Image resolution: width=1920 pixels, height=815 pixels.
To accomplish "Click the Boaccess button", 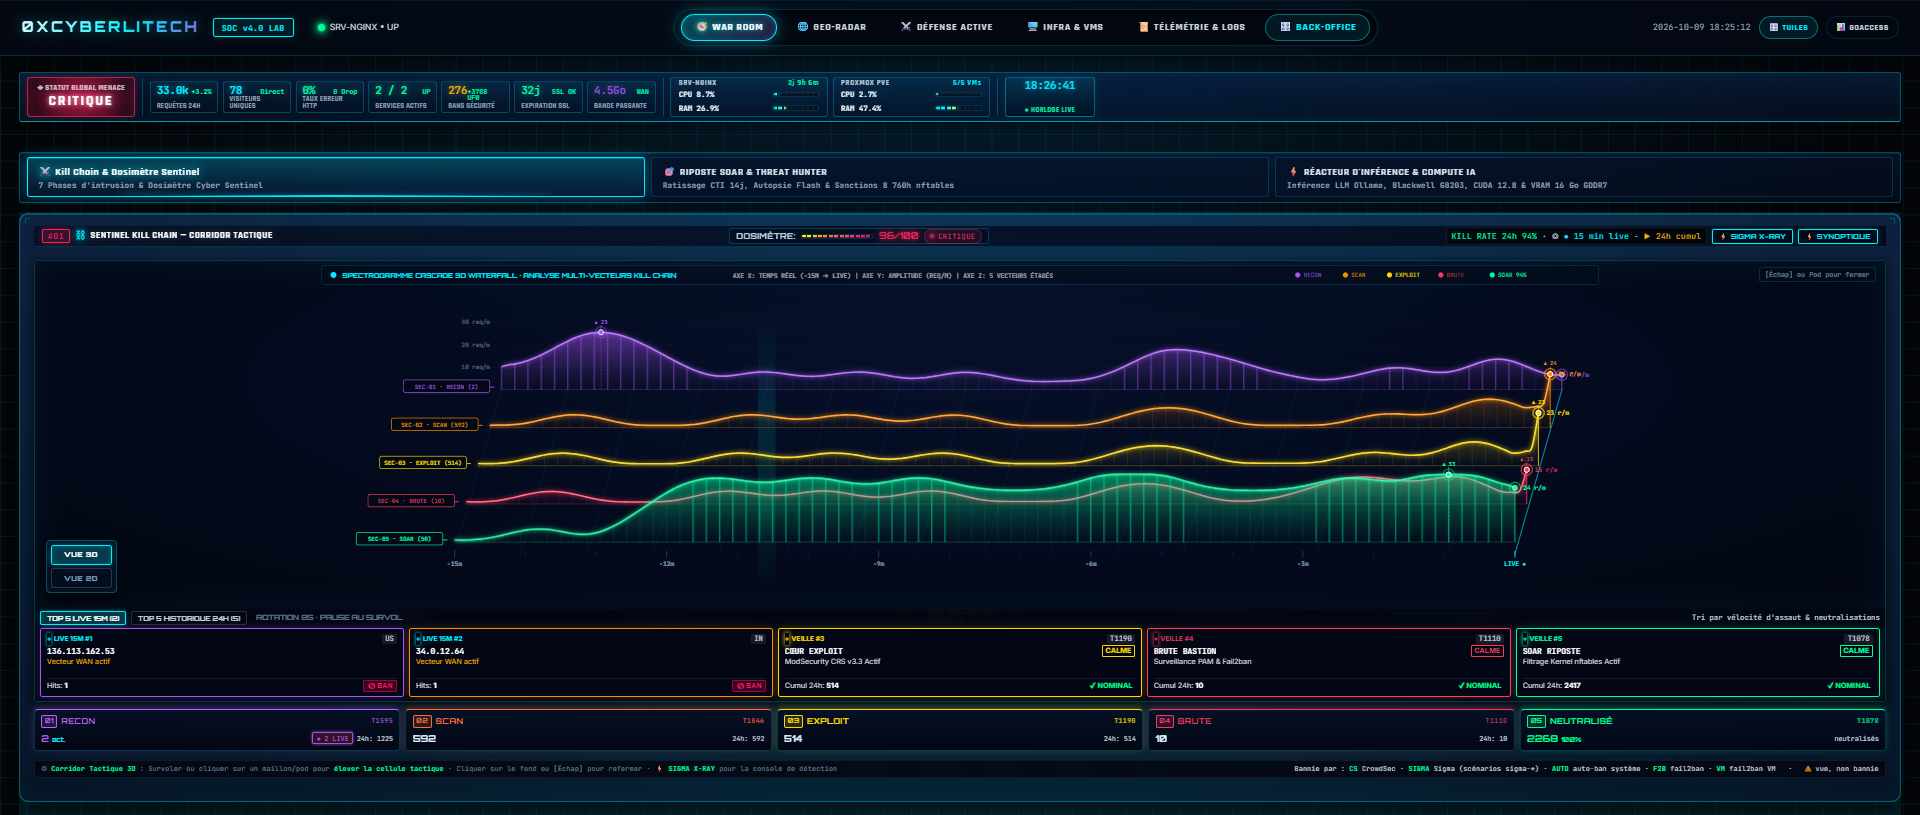I will point(1862,27).
